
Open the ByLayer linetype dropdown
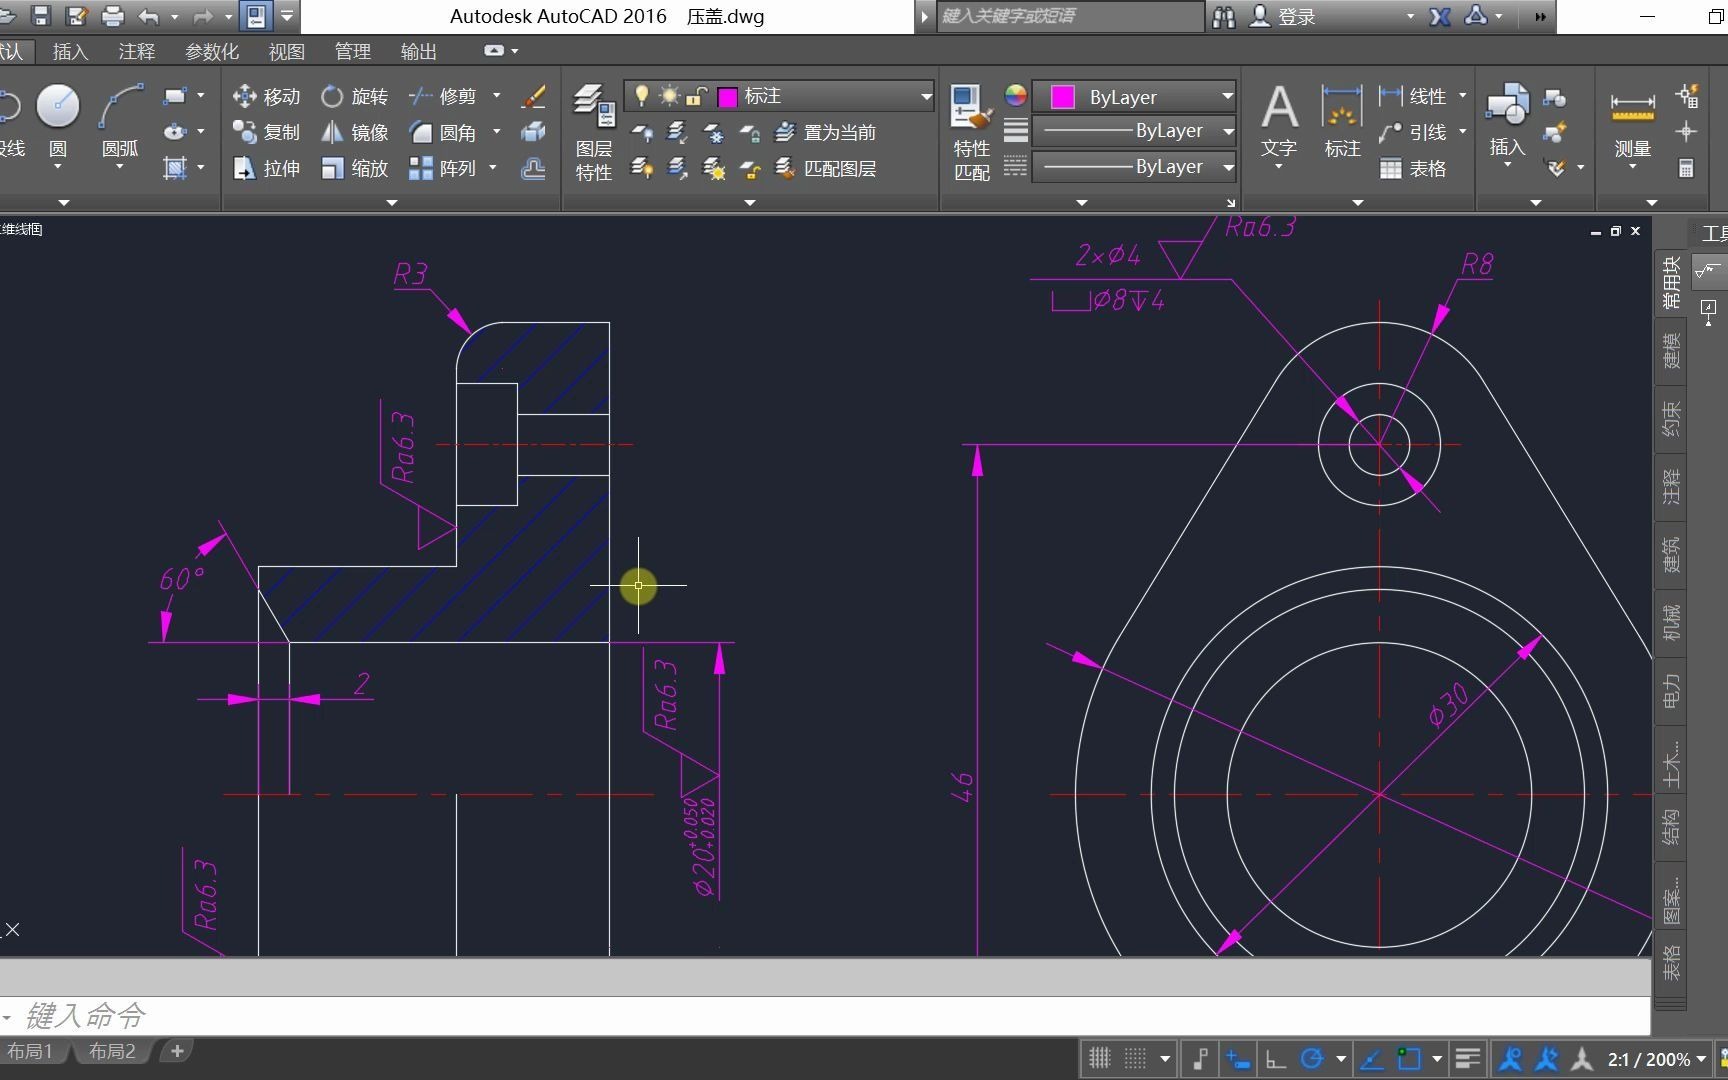pos(1134,167)
